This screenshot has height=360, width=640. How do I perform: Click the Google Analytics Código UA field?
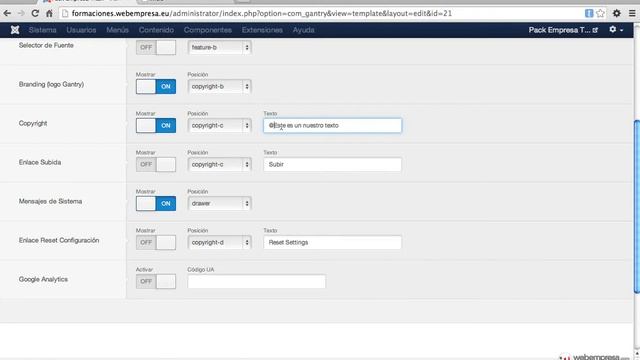point(257,281)
